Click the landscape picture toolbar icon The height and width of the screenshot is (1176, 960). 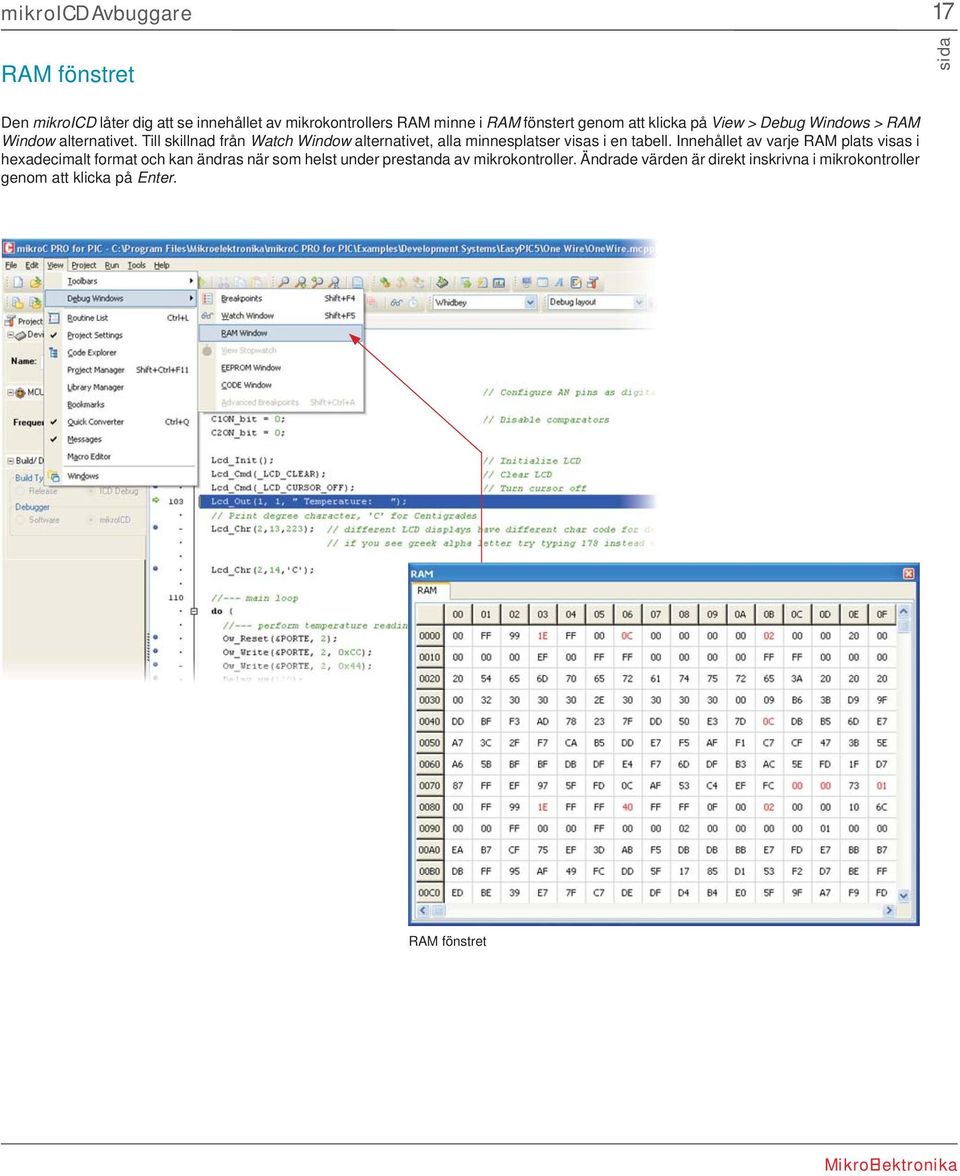[499, 283]
